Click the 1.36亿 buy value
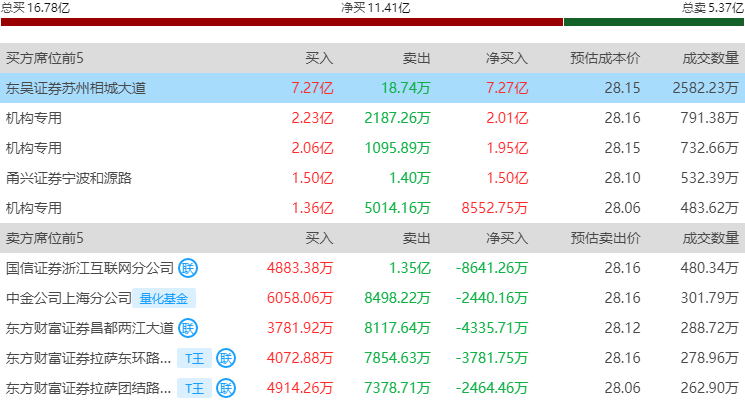745x400 pixels. point(312,208)
